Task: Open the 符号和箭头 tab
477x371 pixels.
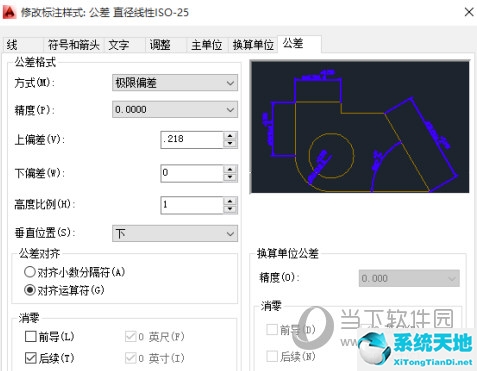Action: (73, 45)
